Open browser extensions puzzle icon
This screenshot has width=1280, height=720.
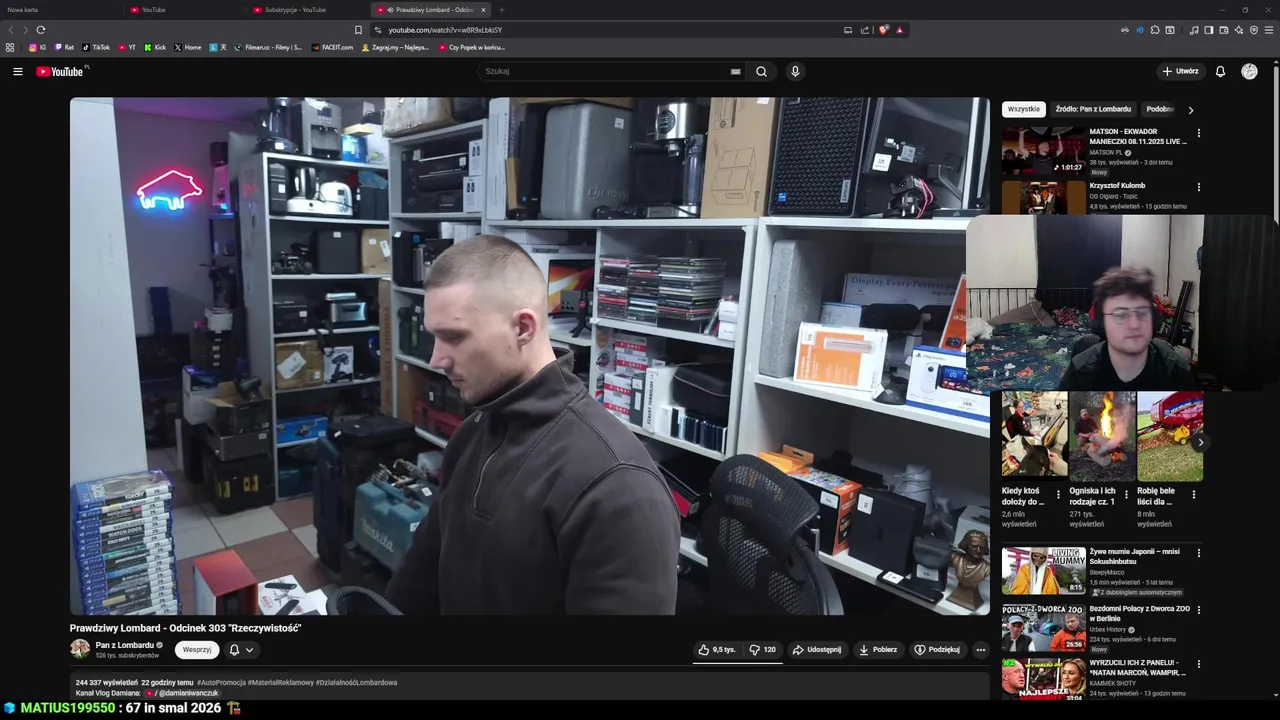[1155, 30]
